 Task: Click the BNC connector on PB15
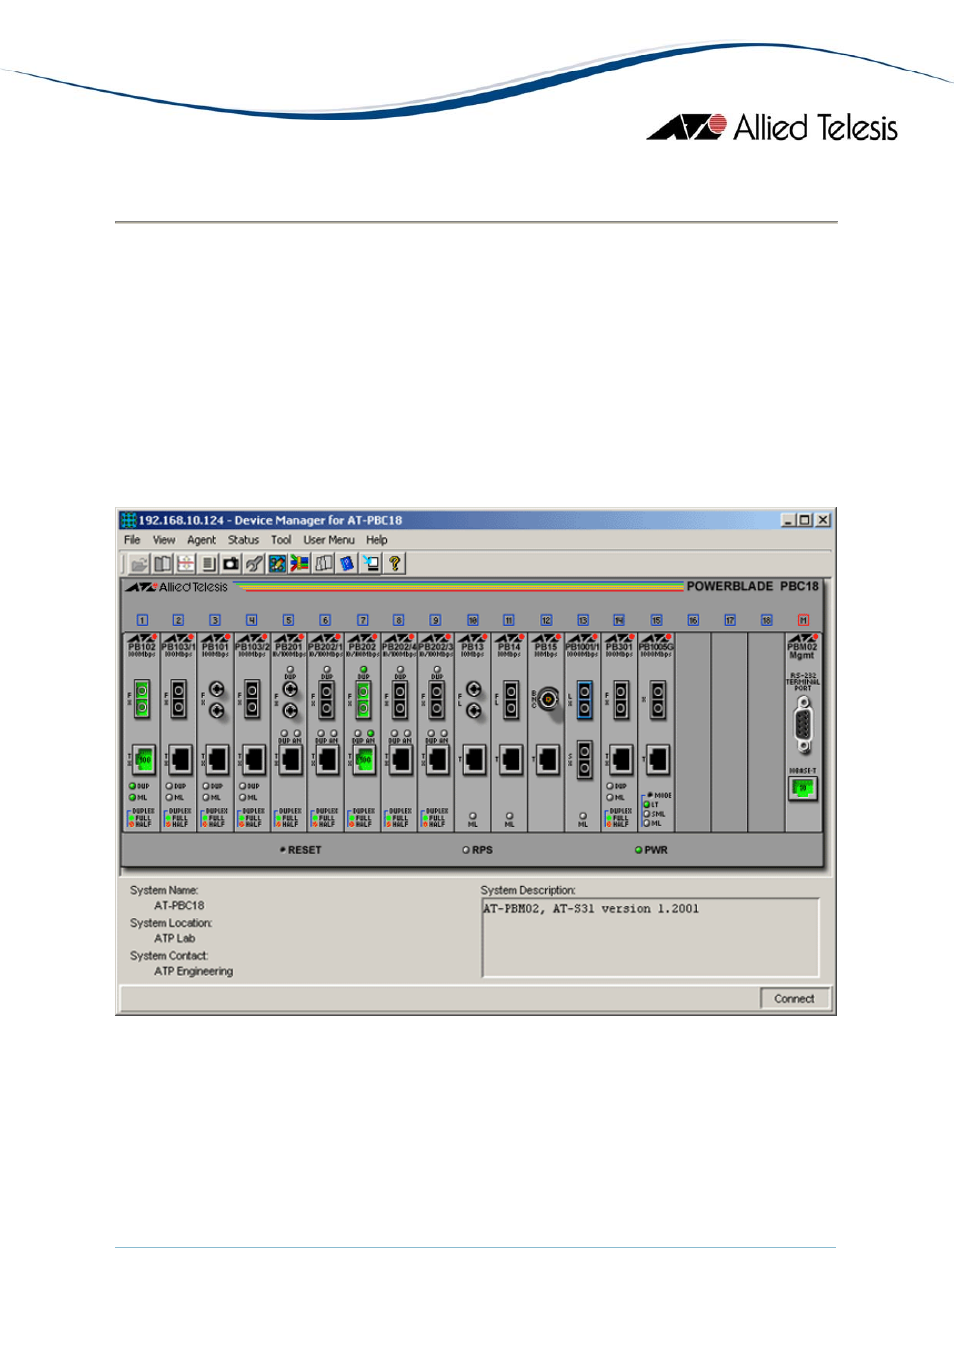[548, 699]
